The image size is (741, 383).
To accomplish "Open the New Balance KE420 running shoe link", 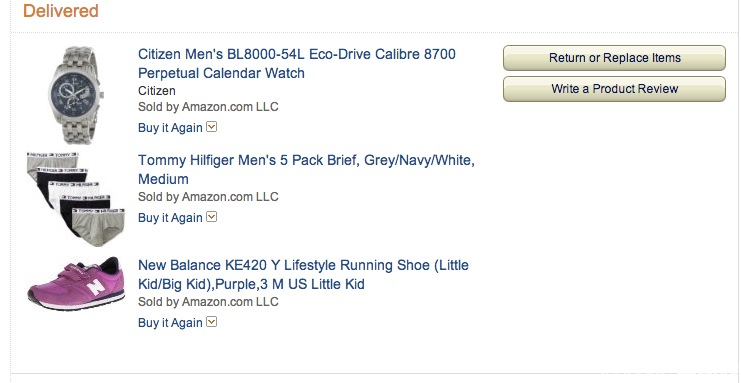I will point(303,274).
